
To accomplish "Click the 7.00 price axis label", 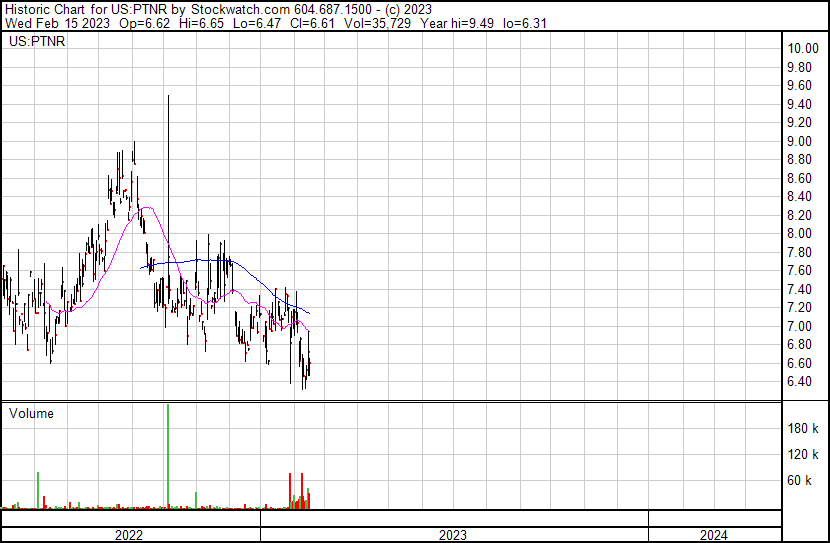I will (x=799, y=327).
